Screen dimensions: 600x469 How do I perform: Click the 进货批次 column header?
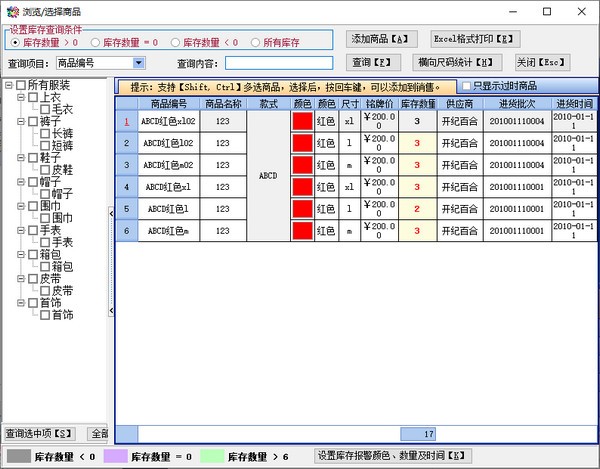pos(517,104)
